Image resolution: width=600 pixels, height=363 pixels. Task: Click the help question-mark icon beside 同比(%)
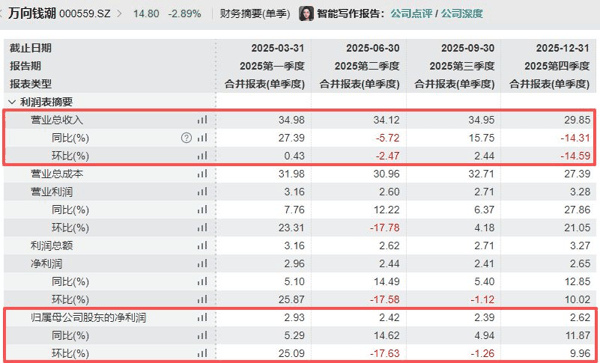tap(186, 138)
